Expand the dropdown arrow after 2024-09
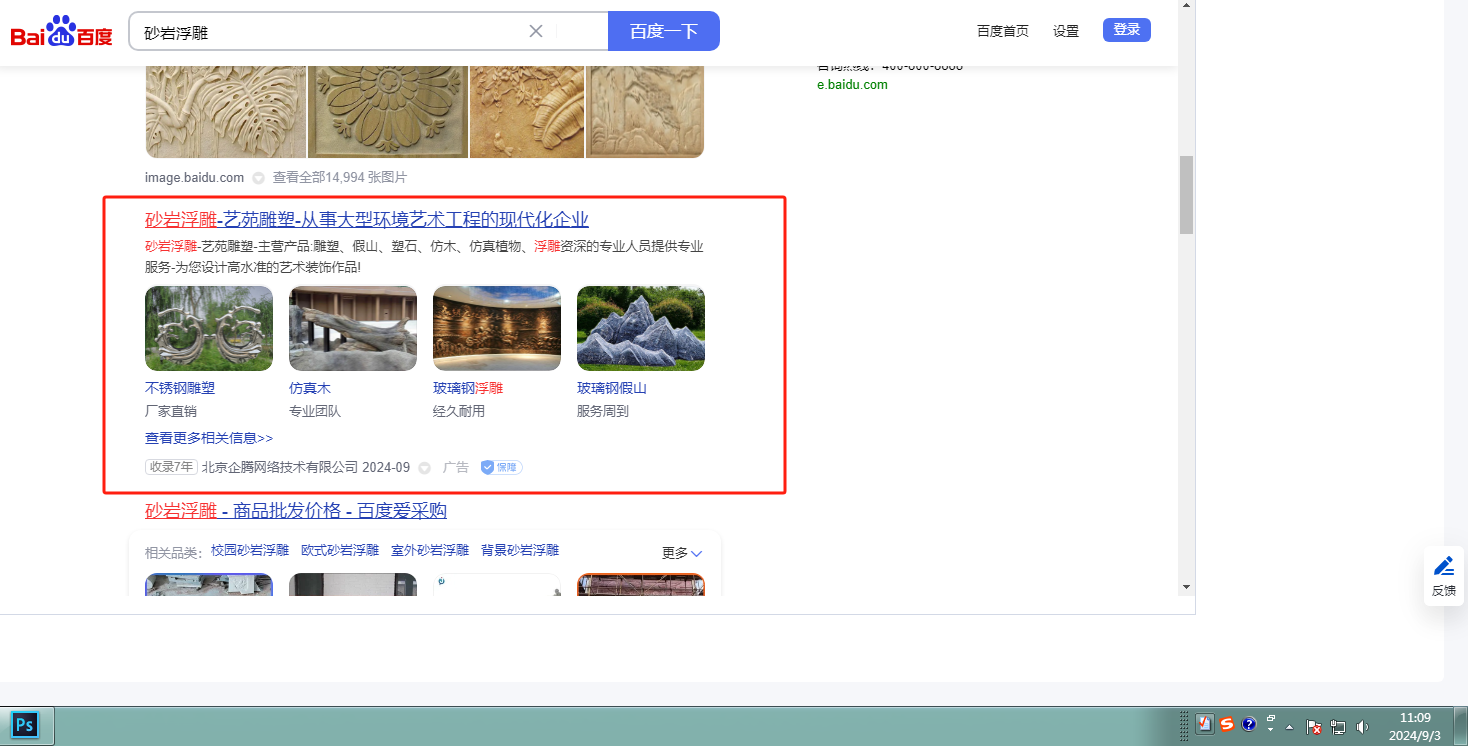 424,467
